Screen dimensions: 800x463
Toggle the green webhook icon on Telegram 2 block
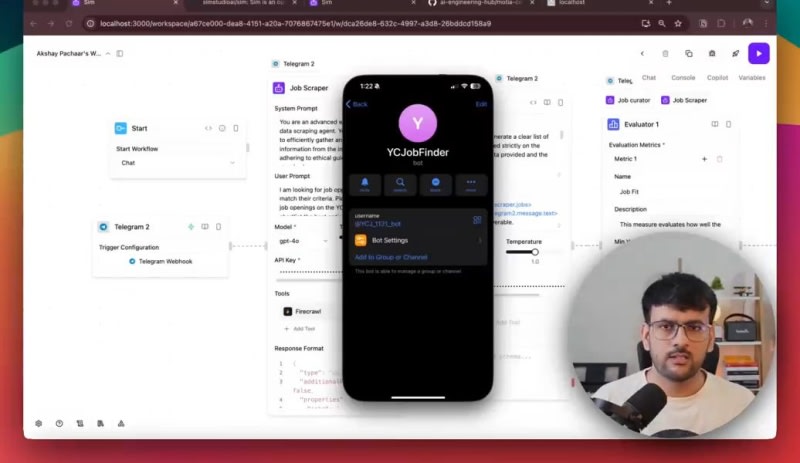(x=191, y=227)
